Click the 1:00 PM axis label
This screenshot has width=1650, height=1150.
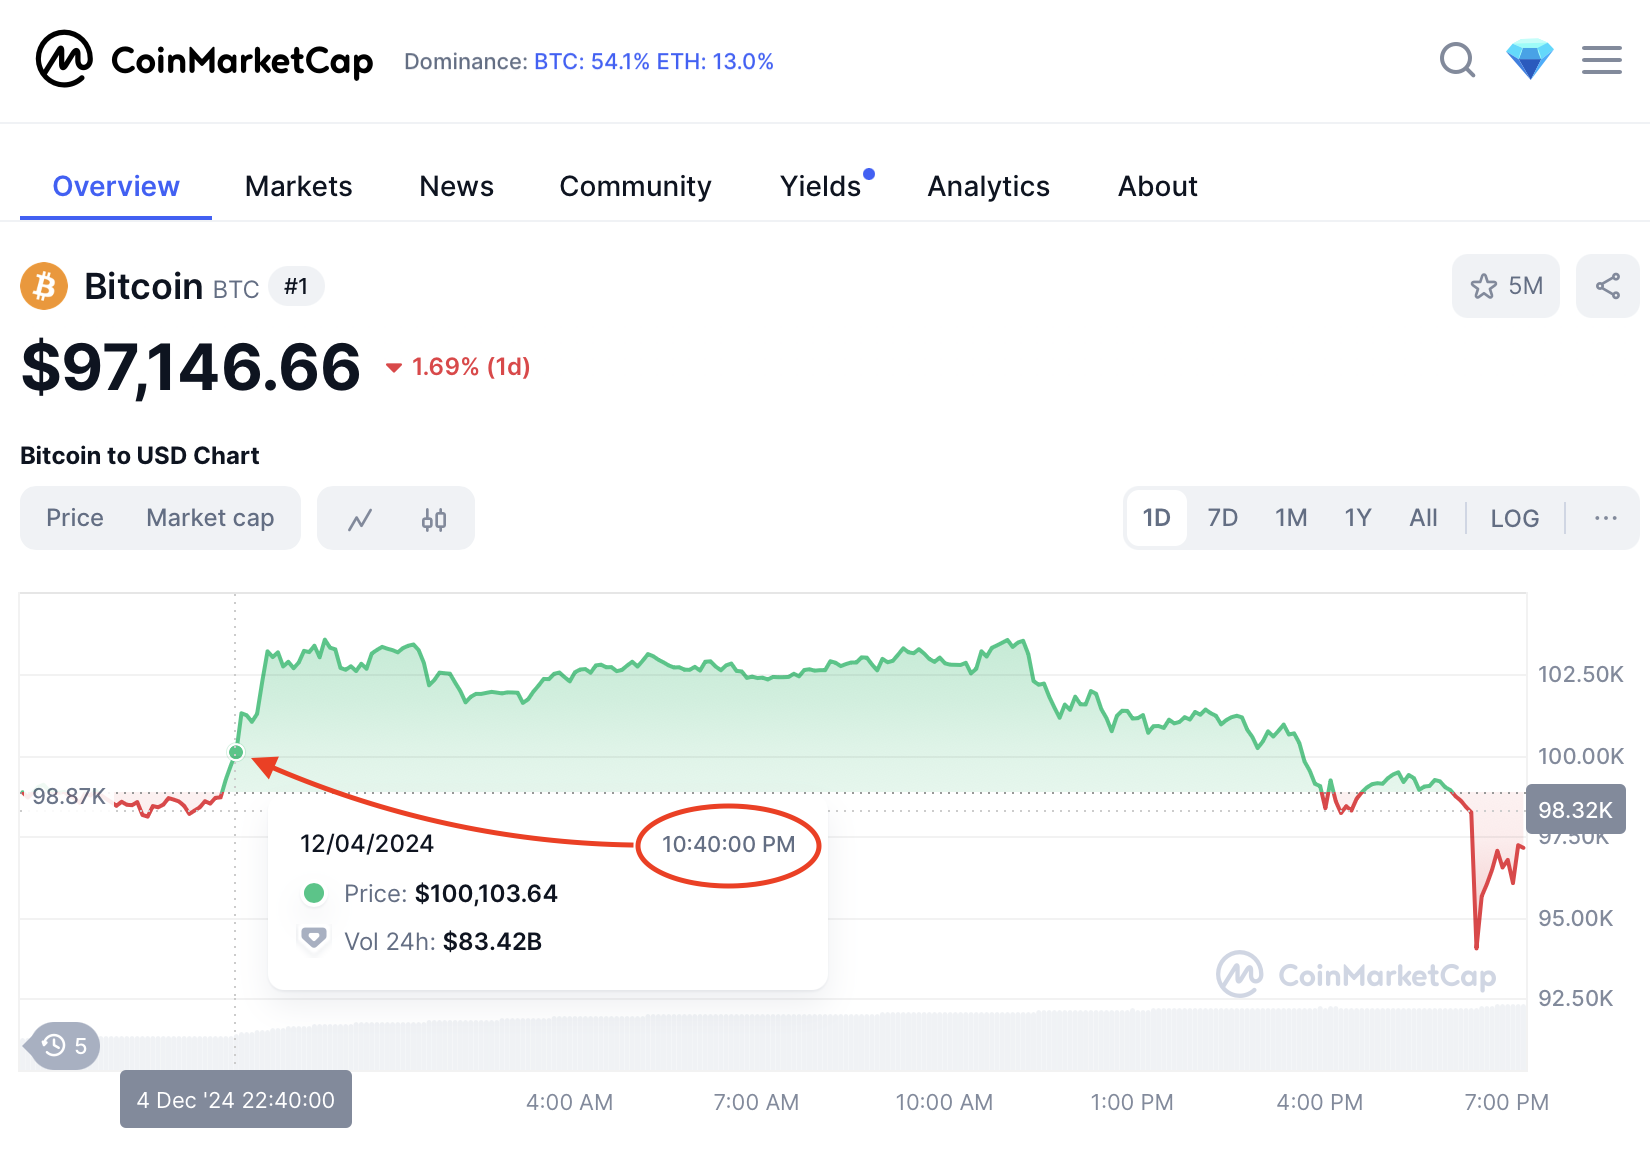pos(1132,1102)
